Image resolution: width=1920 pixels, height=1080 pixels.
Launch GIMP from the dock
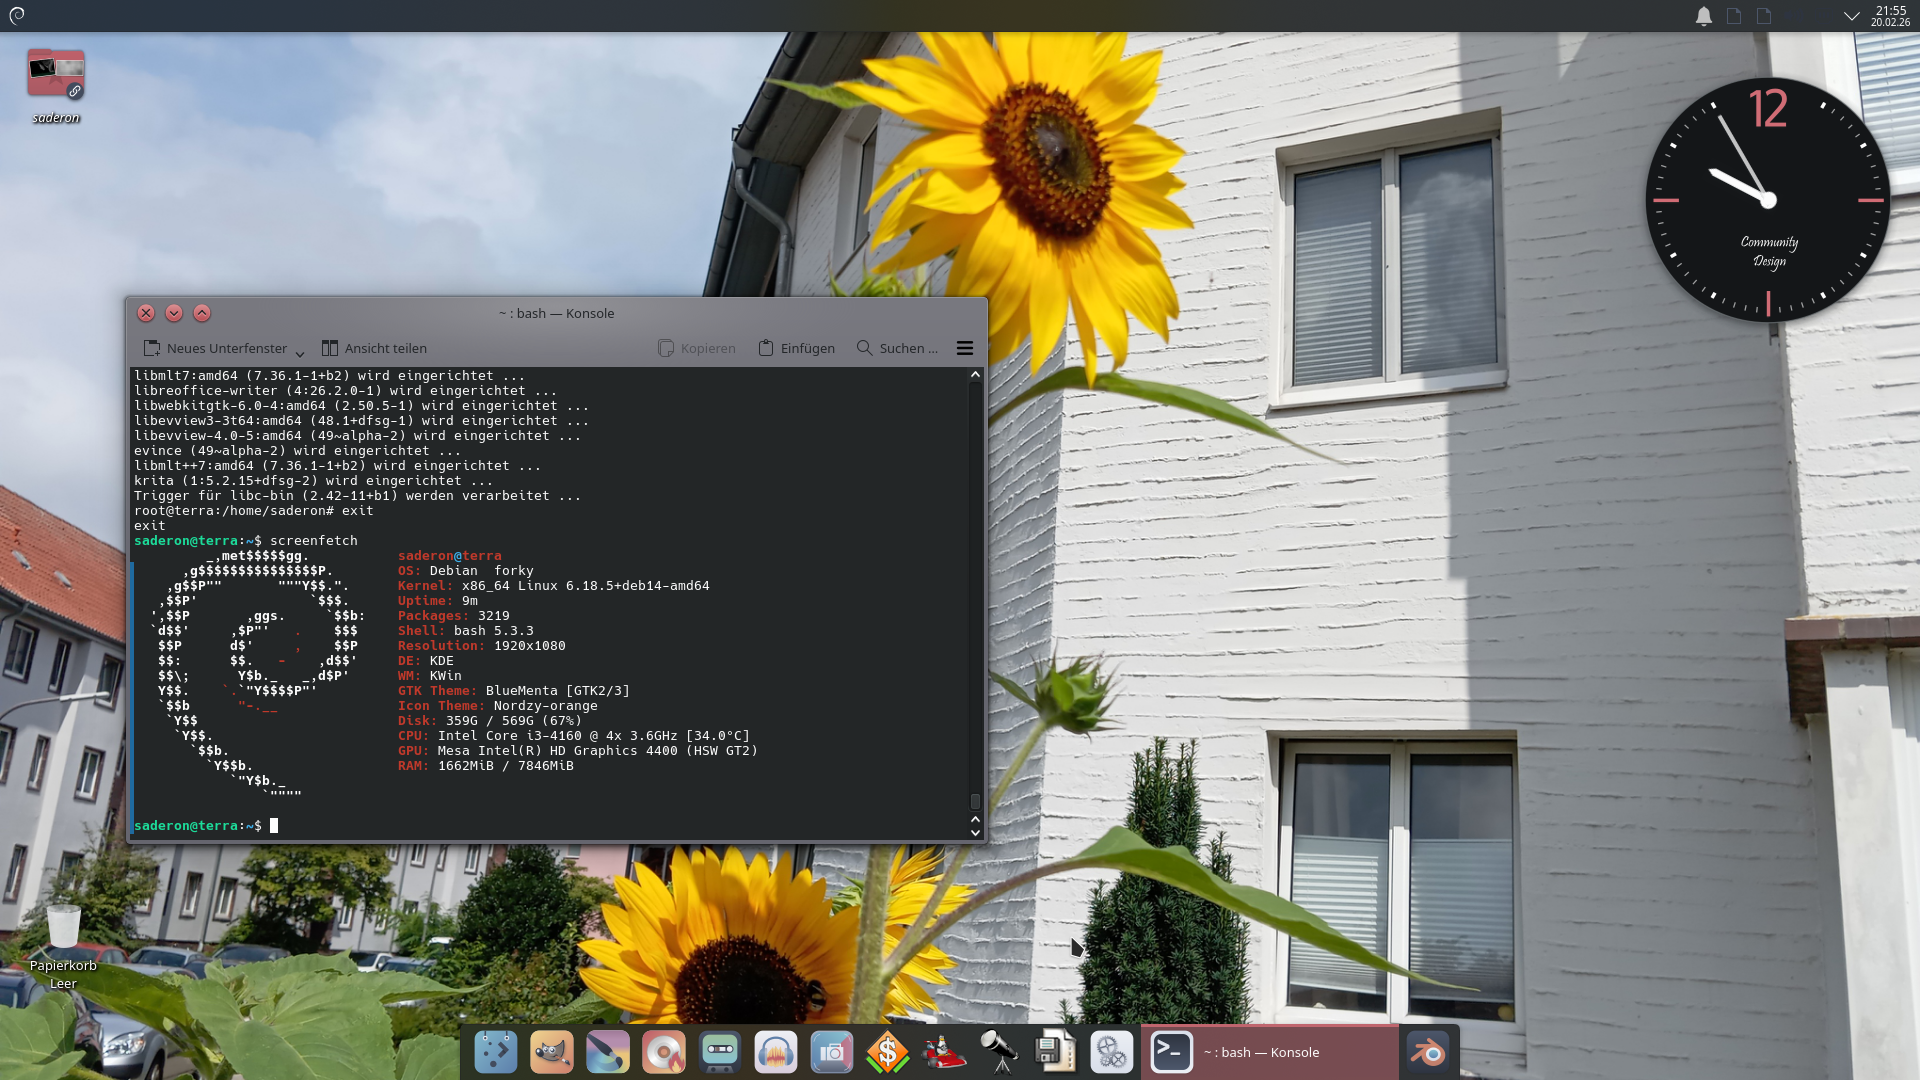coord(551,1052)
